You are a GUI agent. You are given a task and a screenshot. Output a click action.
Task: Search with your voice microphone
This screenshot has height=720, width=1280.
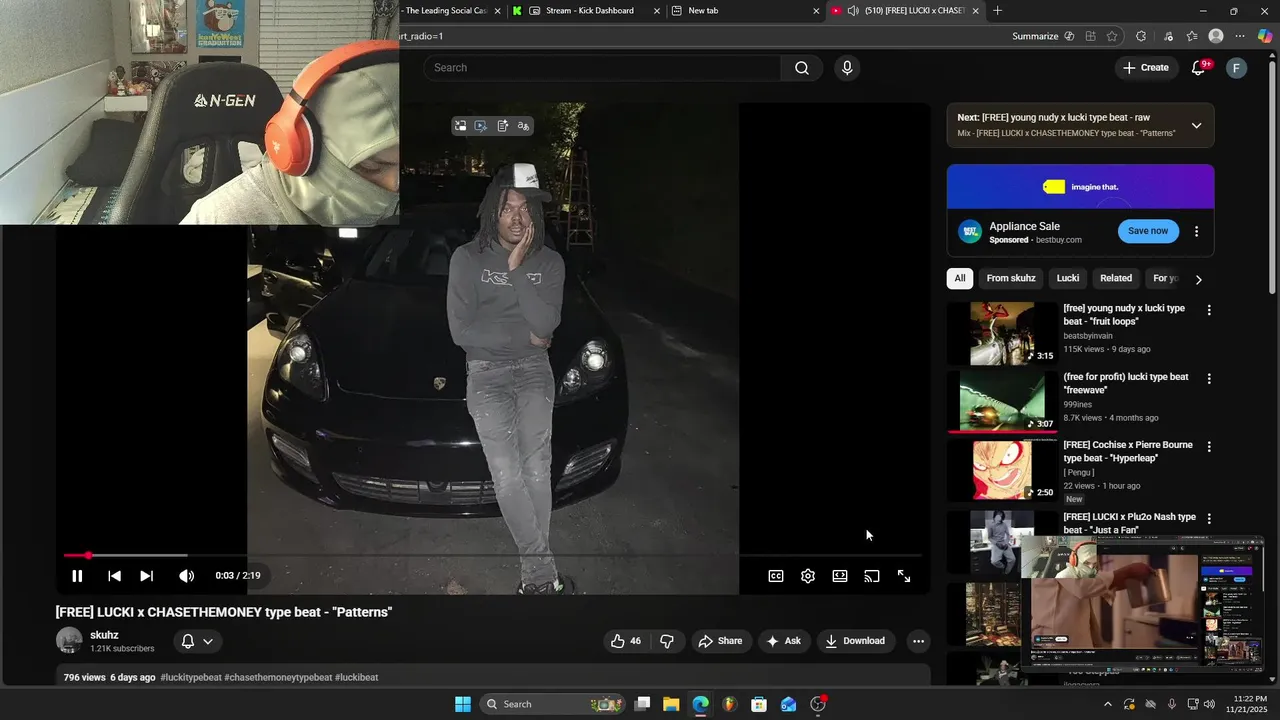[847, 68]
